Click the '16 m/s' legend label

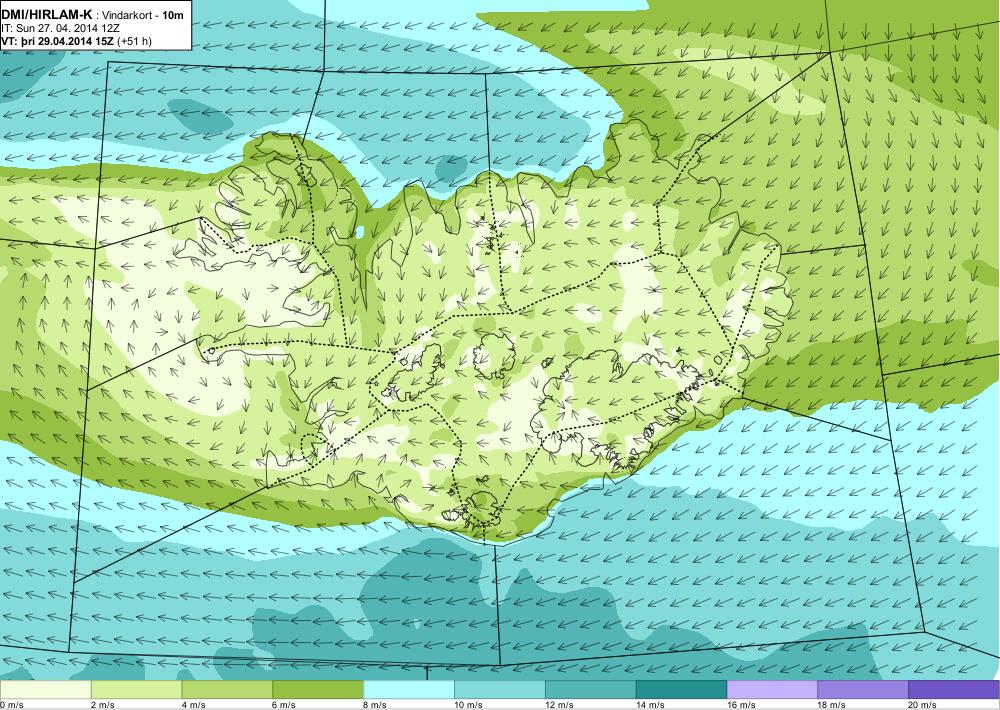pyautogui.click(x=741, y=705)
